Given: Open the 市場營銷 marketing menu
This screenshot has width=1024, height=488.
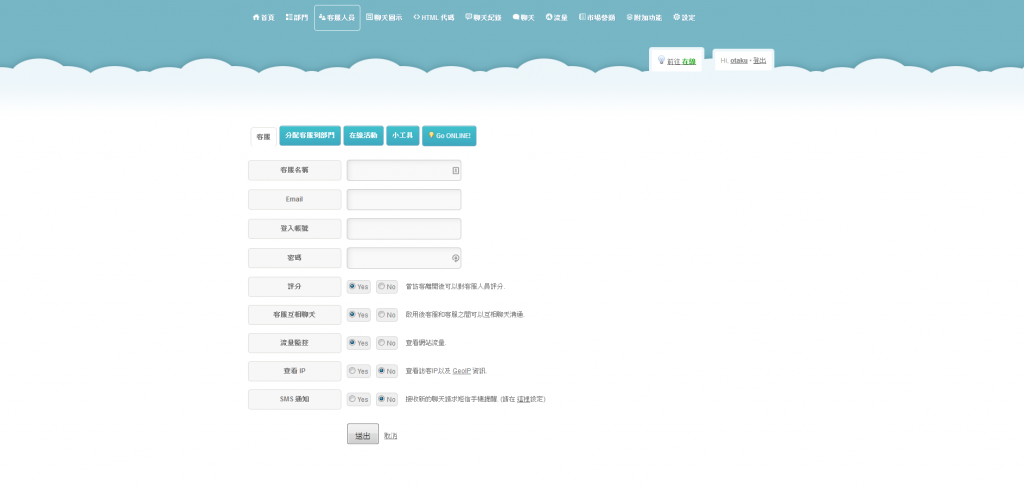Looking at the screenshot, I should point(597,18).
